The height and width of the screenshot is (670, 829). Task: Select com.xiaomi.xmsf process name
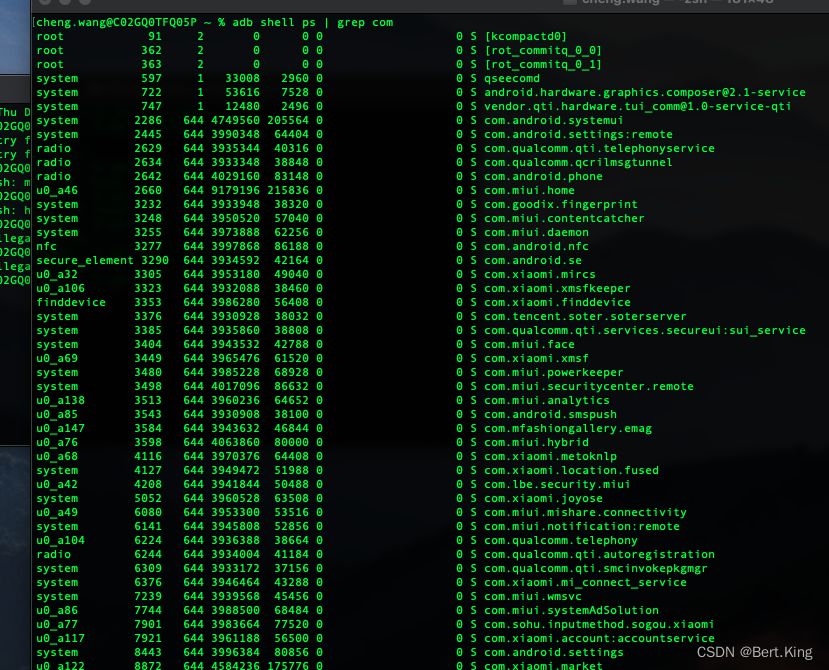536,359
